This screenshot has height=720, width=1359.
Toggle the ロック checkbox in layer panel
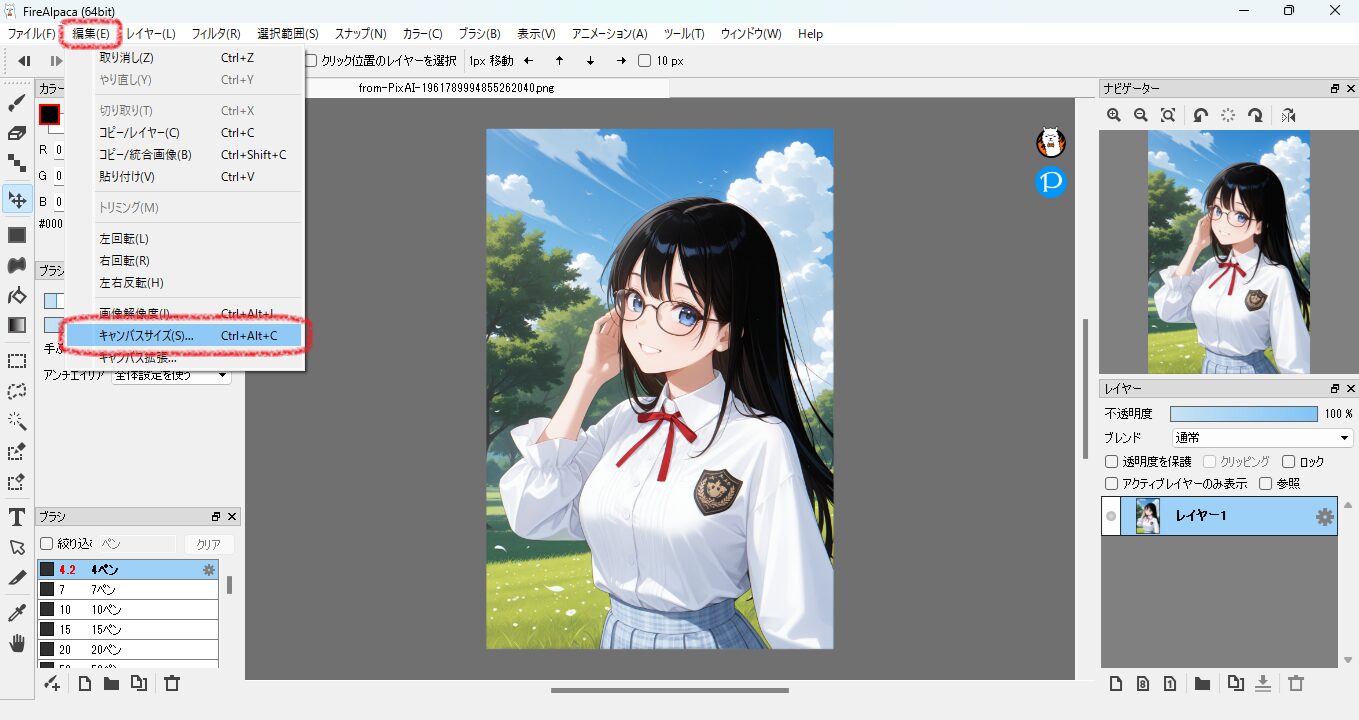pos(1288,462)
